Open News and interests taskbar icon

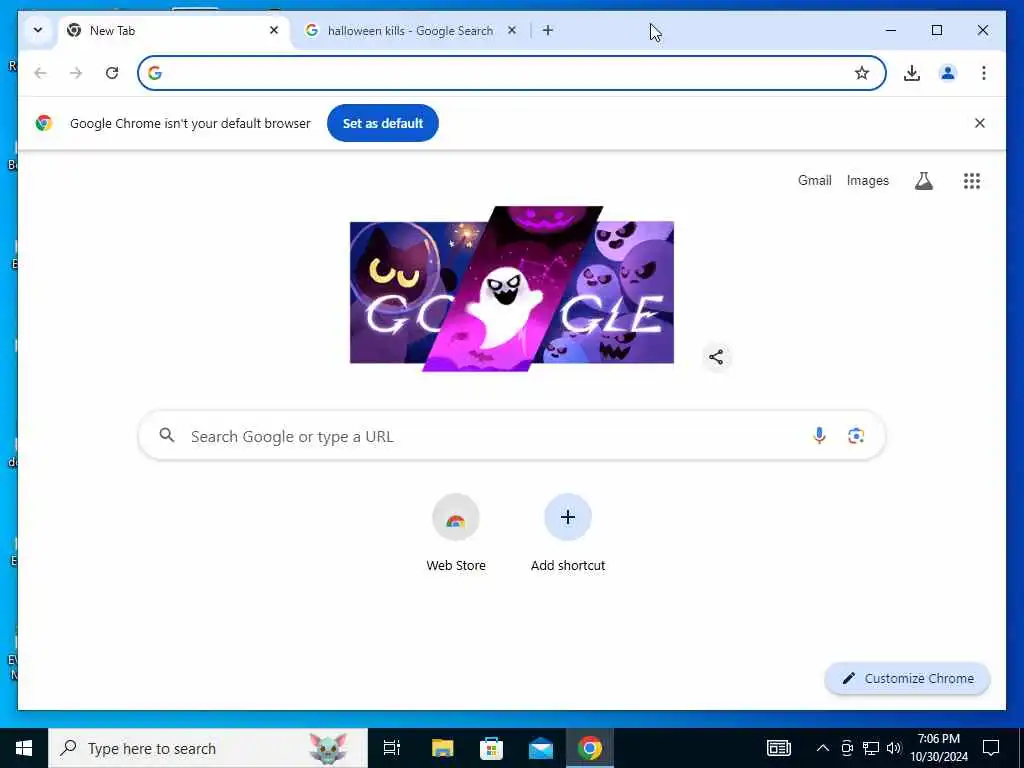point(778,748)
